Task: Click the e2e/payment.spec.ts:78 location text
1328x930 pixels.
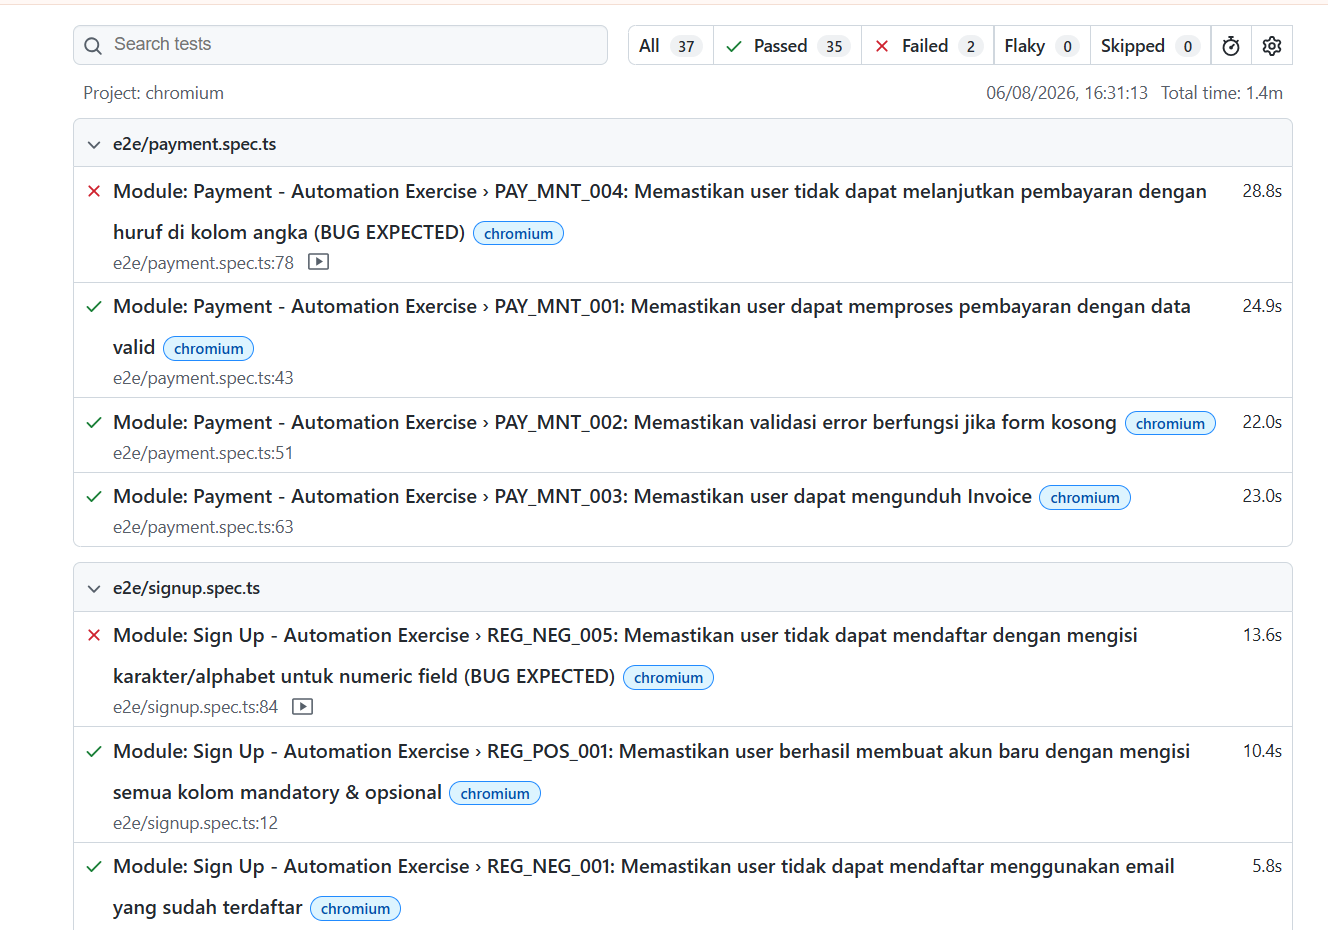Action: pyautogui.click(x=203, y=263)
